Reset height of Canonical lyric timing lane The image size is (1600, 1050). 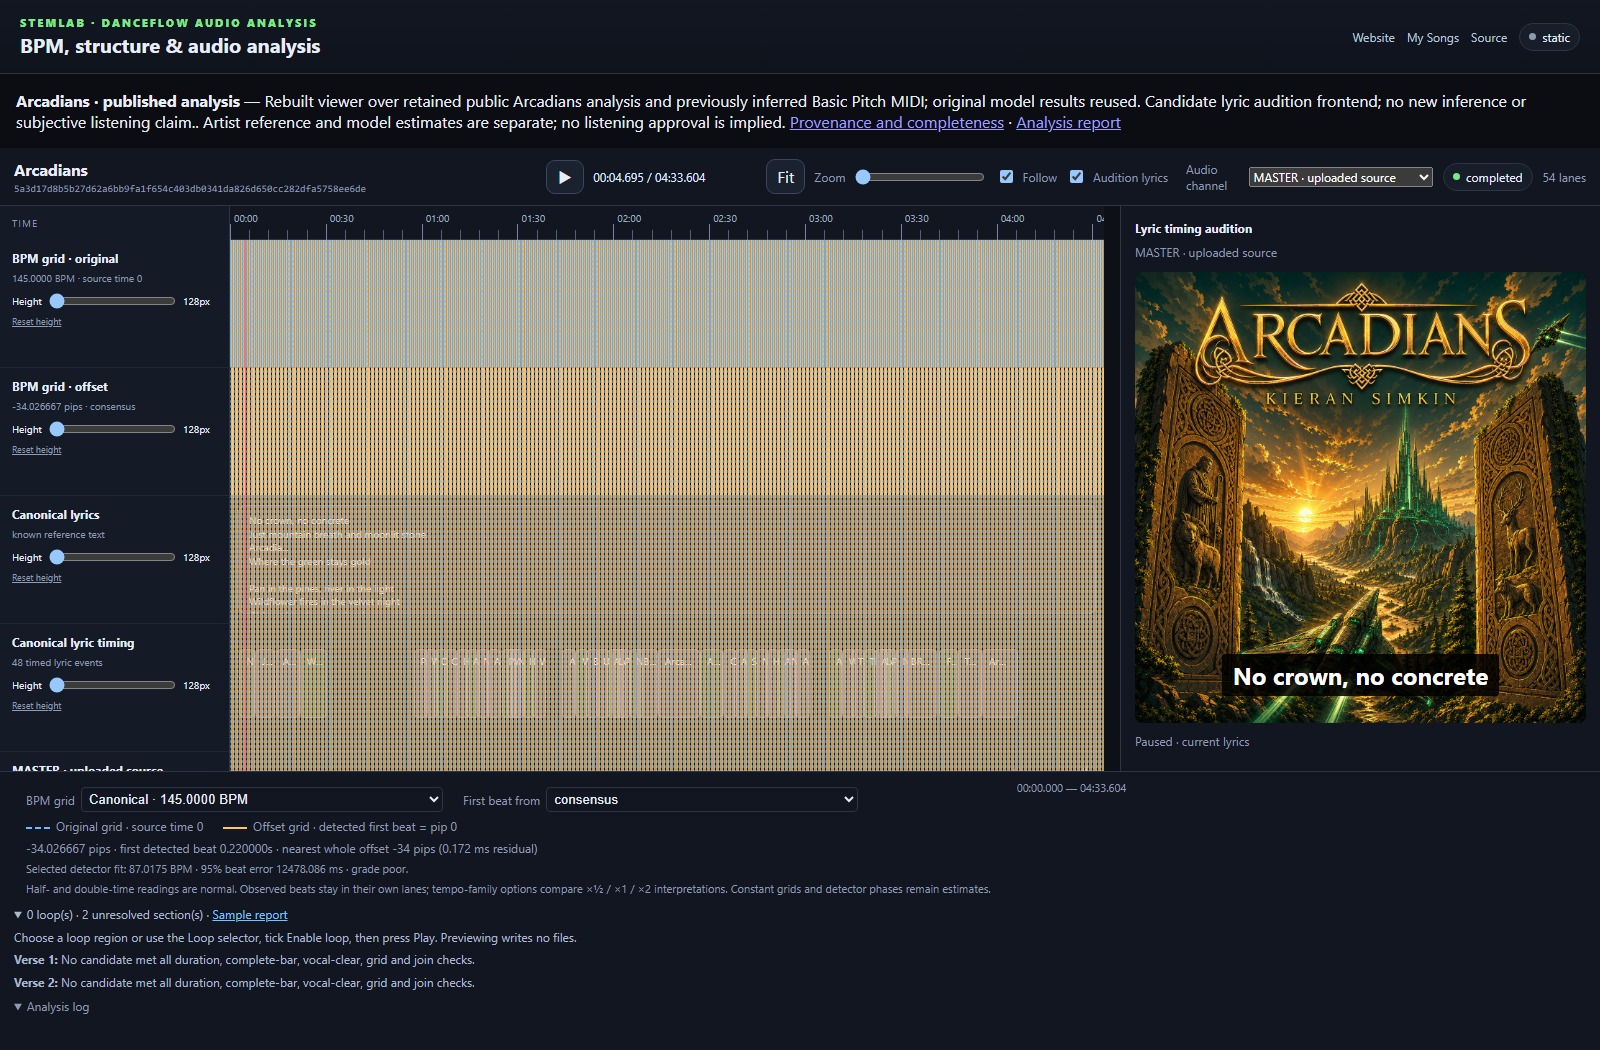click(x=36, y=706)
